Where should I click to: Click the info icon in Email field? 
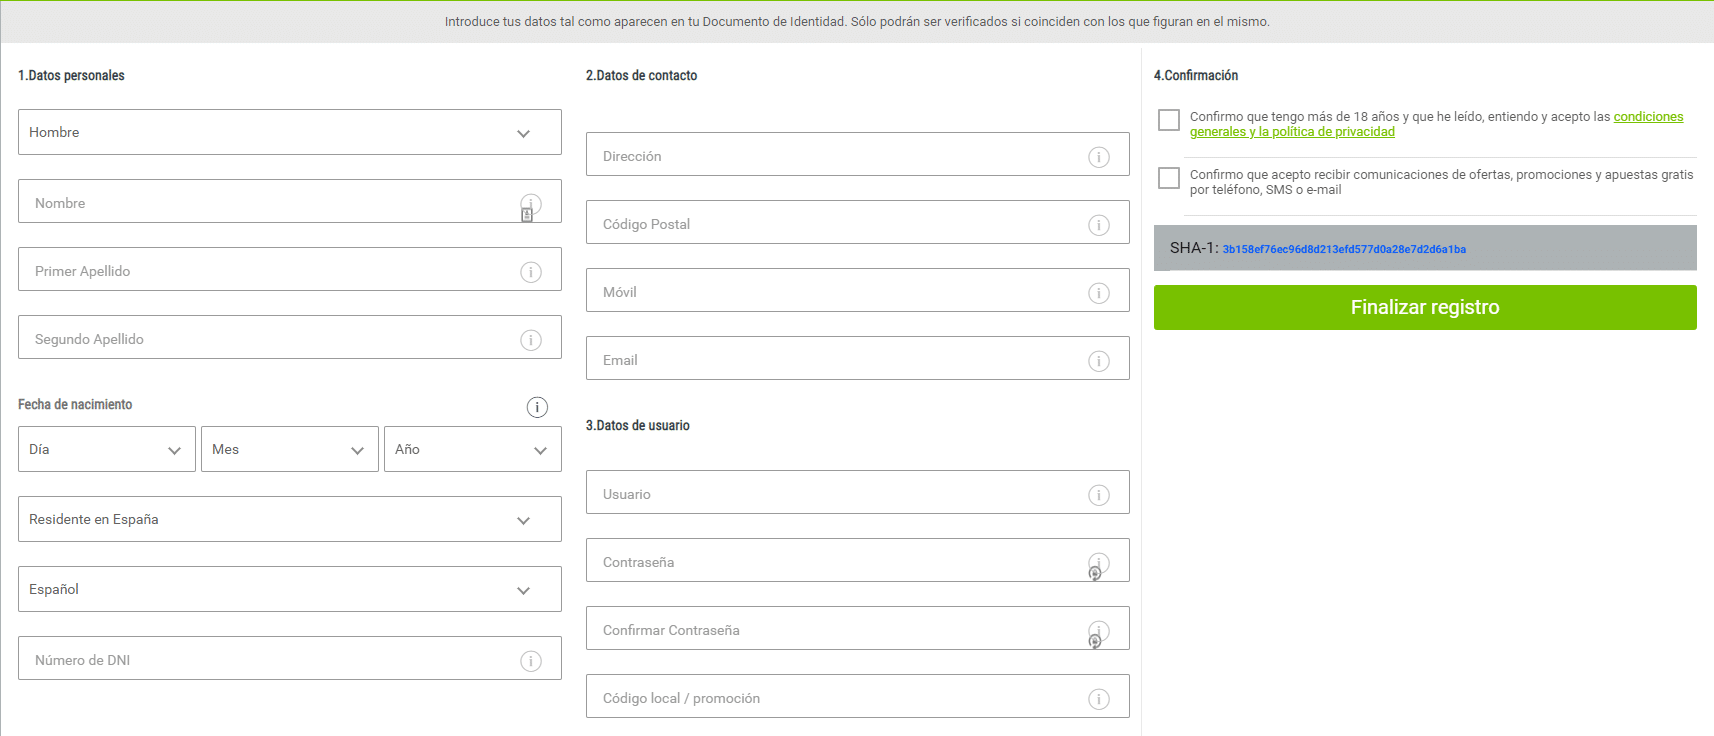tap(1099, 361)
